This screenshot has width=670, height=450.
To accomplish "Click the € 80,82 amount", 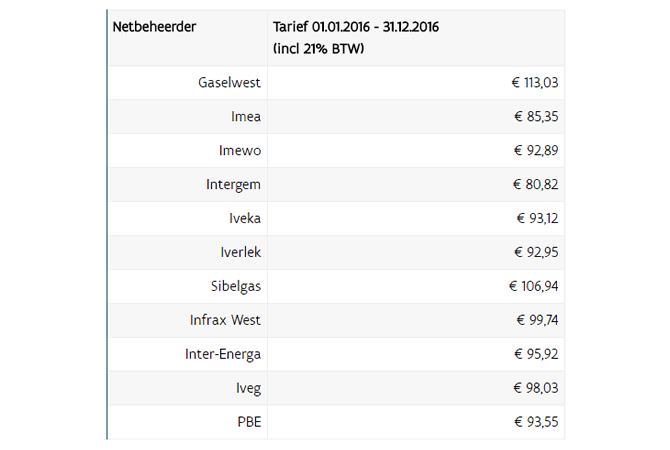I will [x=536, y=185].
